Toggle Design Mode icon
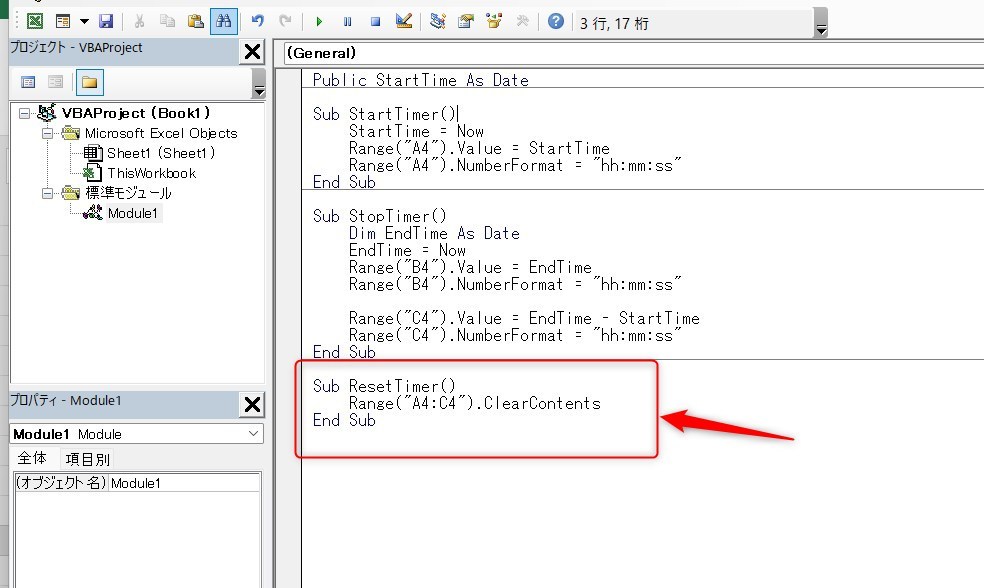This screenshot has height=588, width=984. coord(404,21)
